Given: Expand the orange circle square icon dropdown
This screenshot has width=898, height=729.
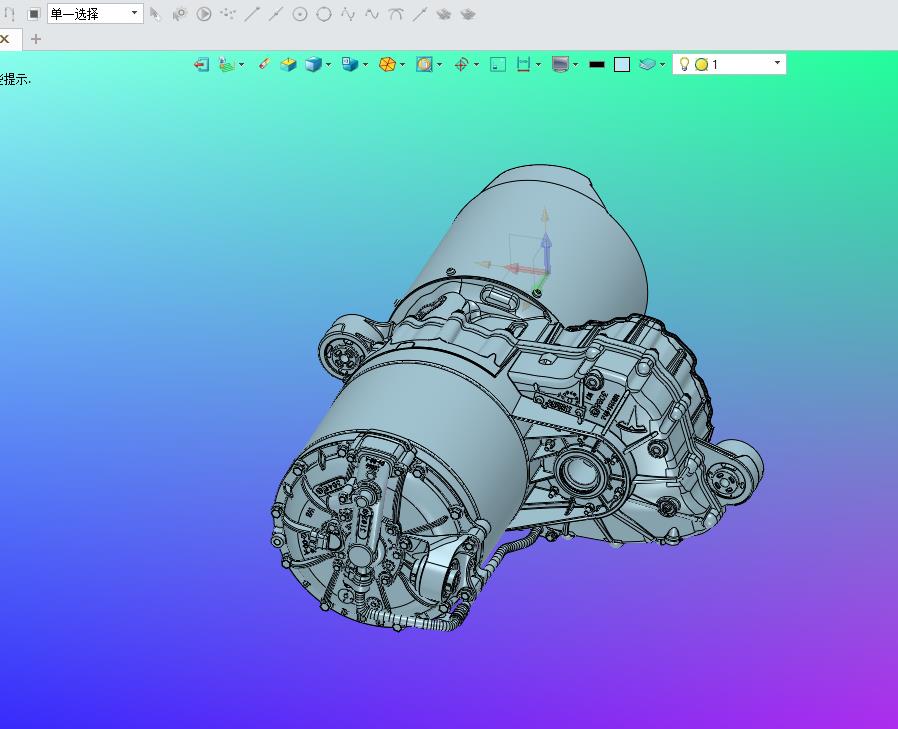Looking at the screenshot, I should 440,64.
